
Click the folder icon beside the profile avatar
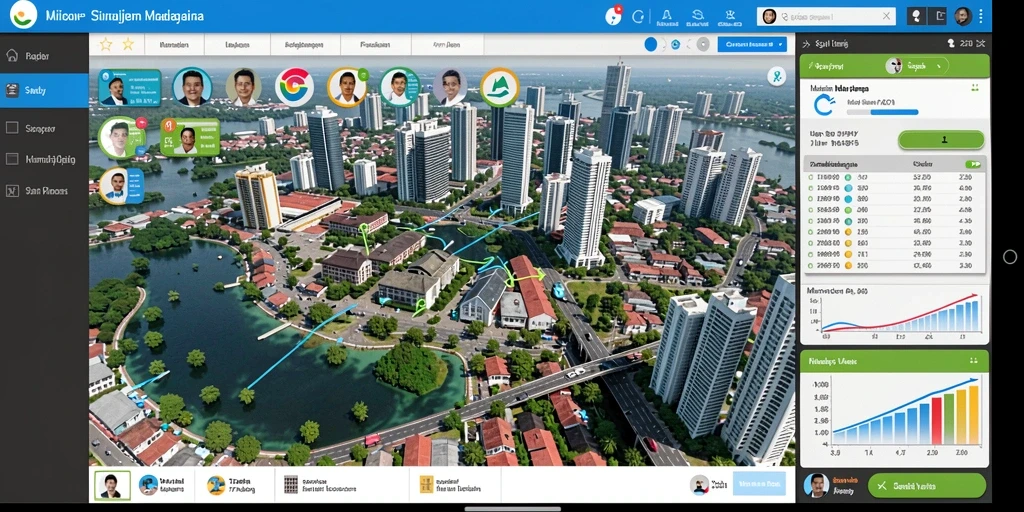(940, 16)
